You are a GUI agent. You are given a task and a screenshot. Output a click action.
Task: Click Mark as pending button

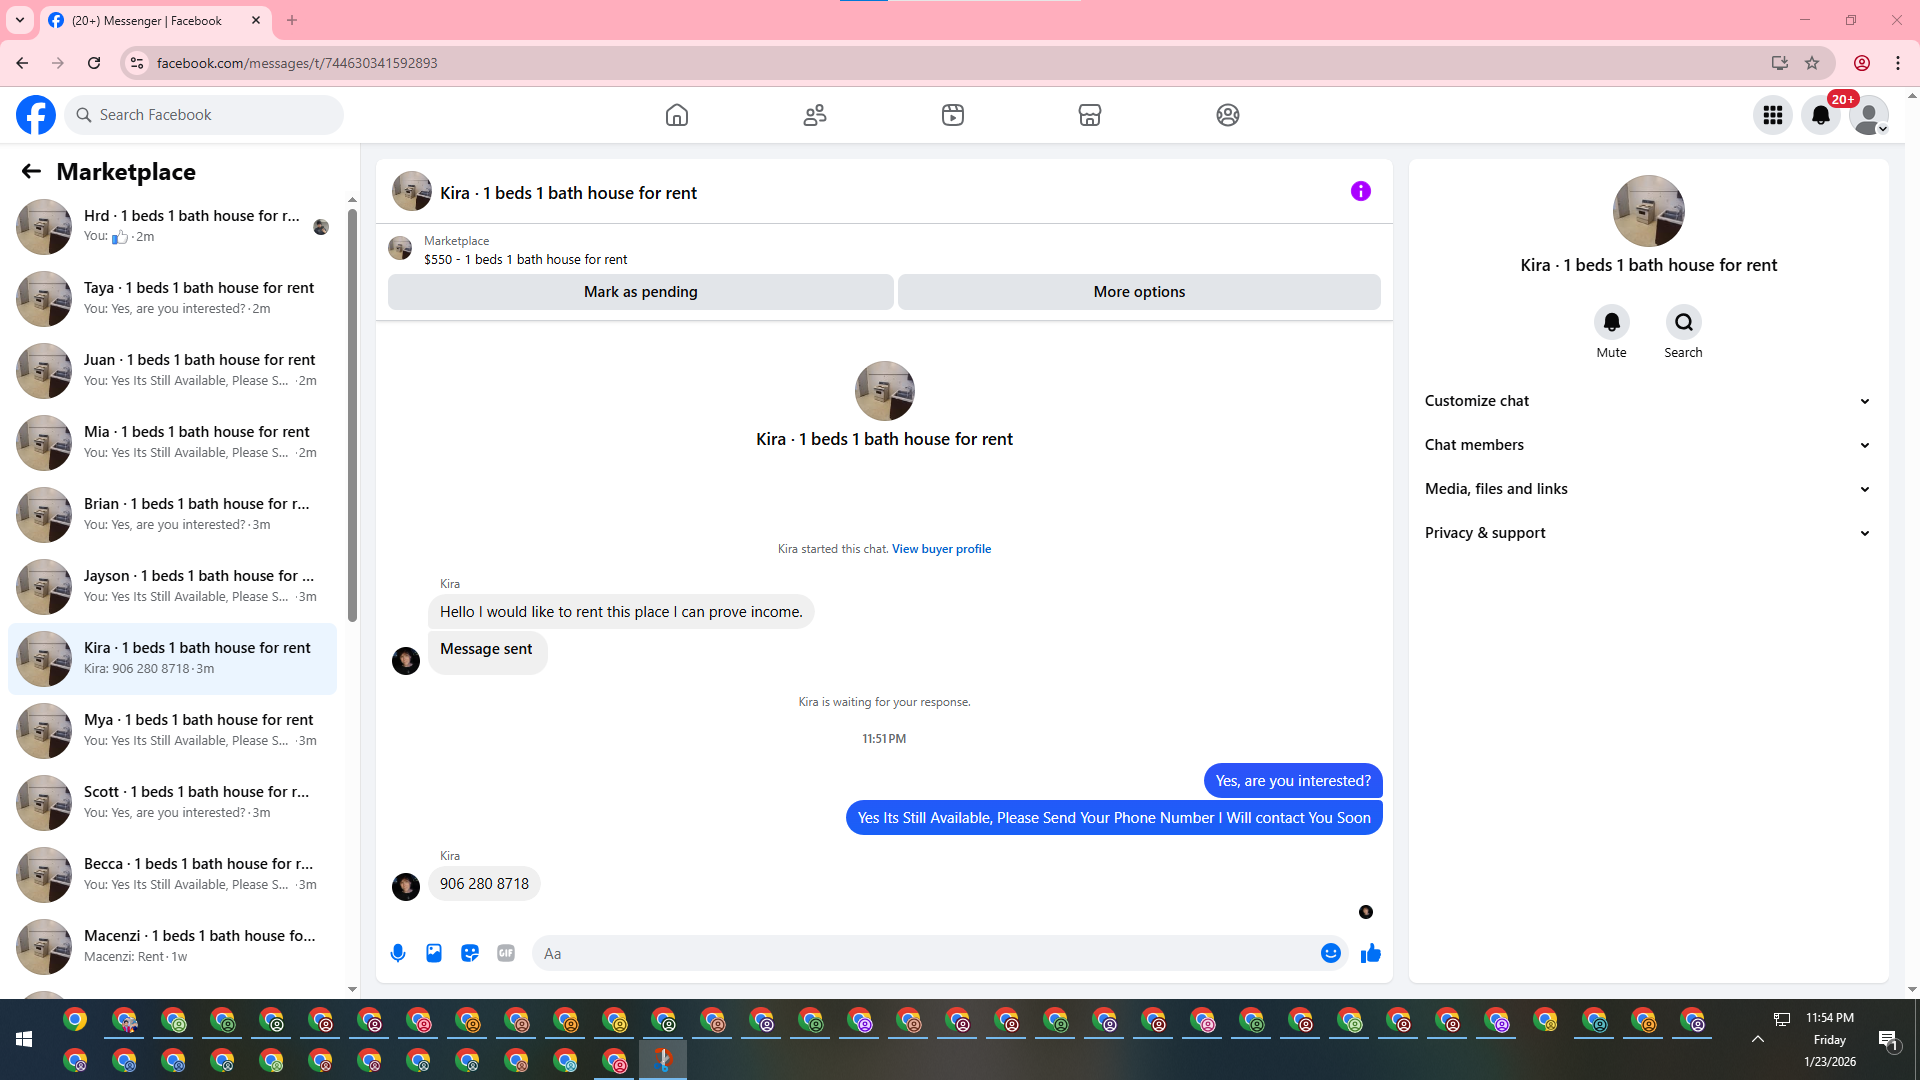click(x=640, y=292)
